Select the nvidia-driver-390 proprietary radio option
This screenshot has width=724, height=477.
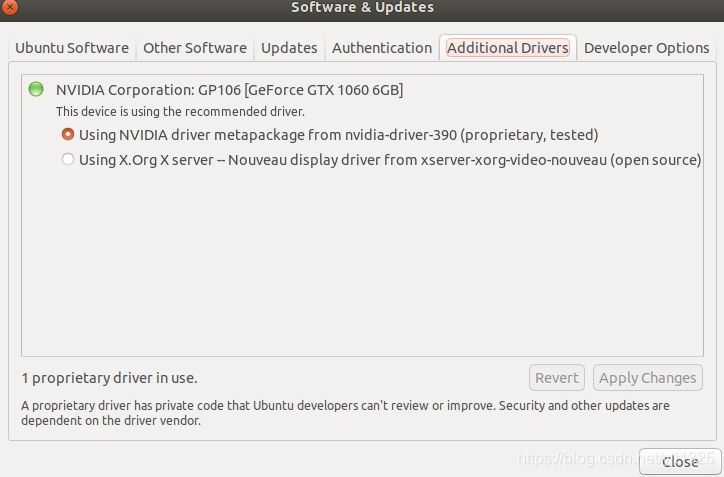[68, 134]
